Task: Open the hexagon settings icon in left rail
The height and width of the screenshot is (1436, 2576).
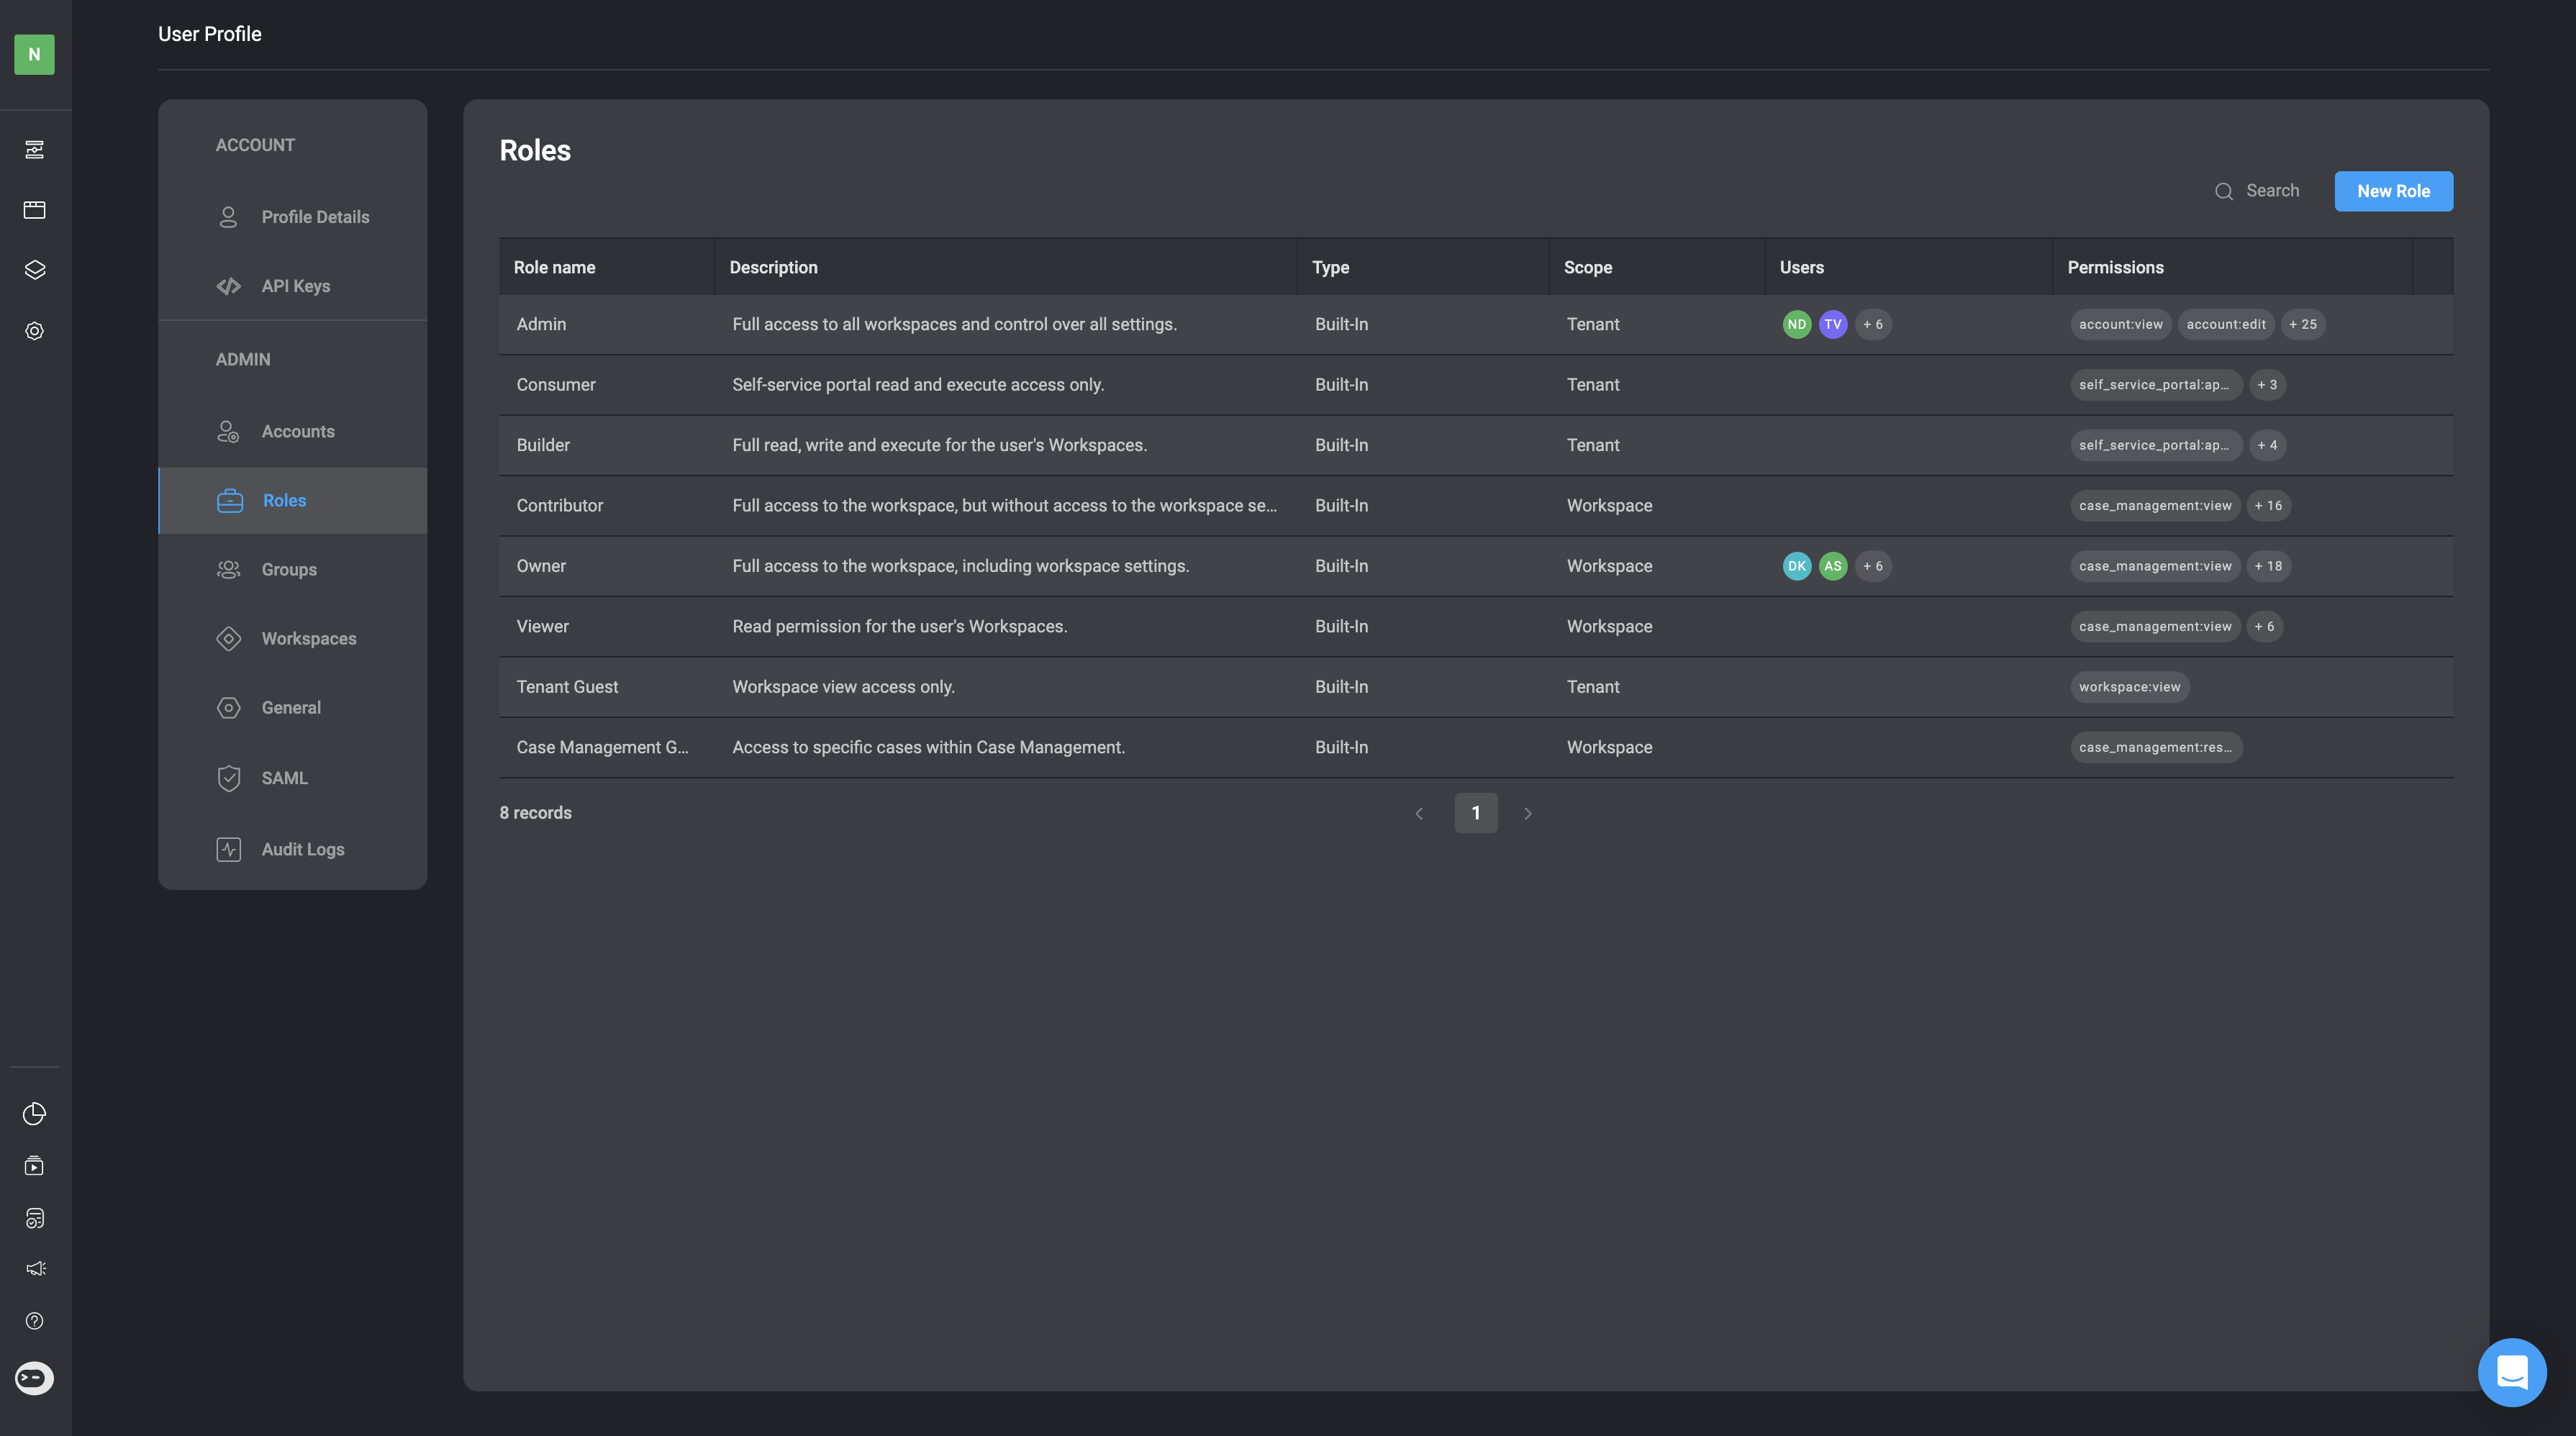Action: pos(34,331)
